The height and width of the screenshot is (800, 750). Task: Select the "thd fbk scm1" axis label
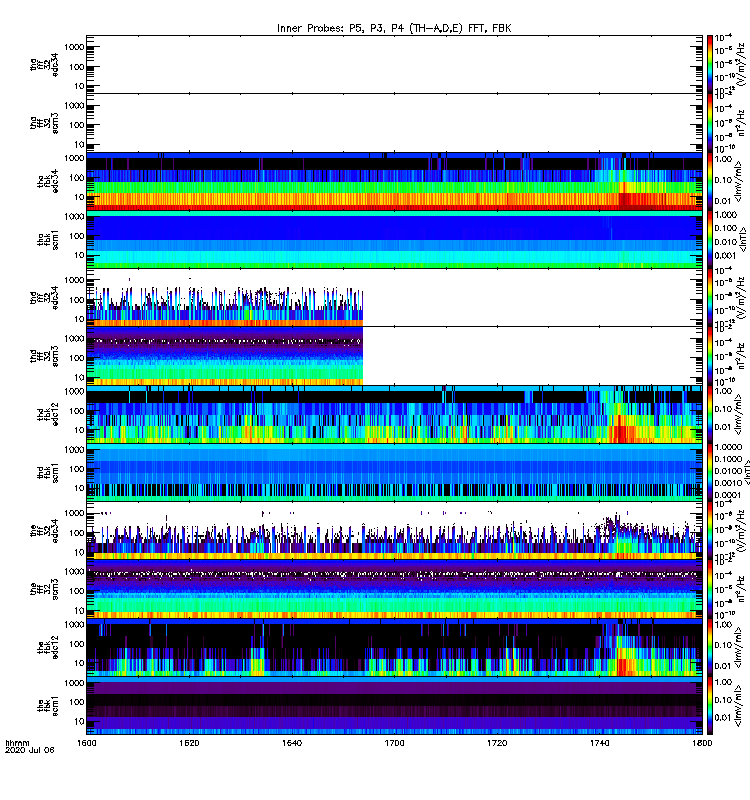48,473
